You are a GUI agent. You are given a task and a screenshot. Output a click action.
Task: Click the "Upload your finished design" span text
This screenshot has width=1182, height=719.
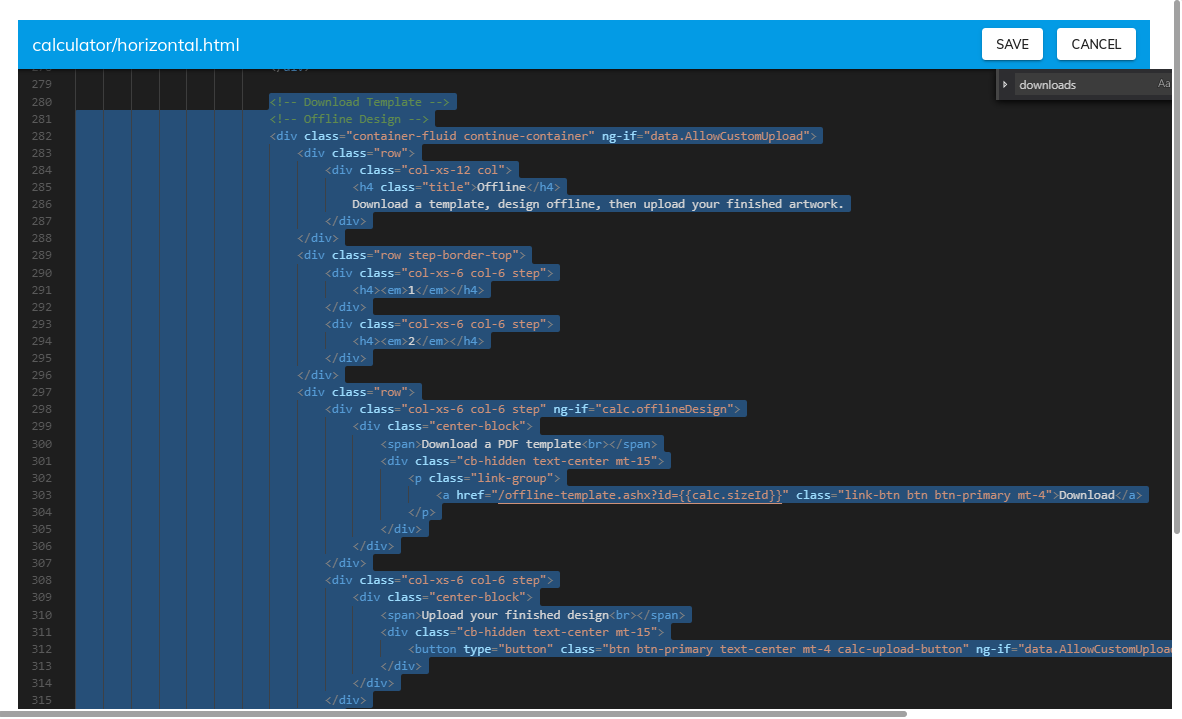(x=515, y=615)
